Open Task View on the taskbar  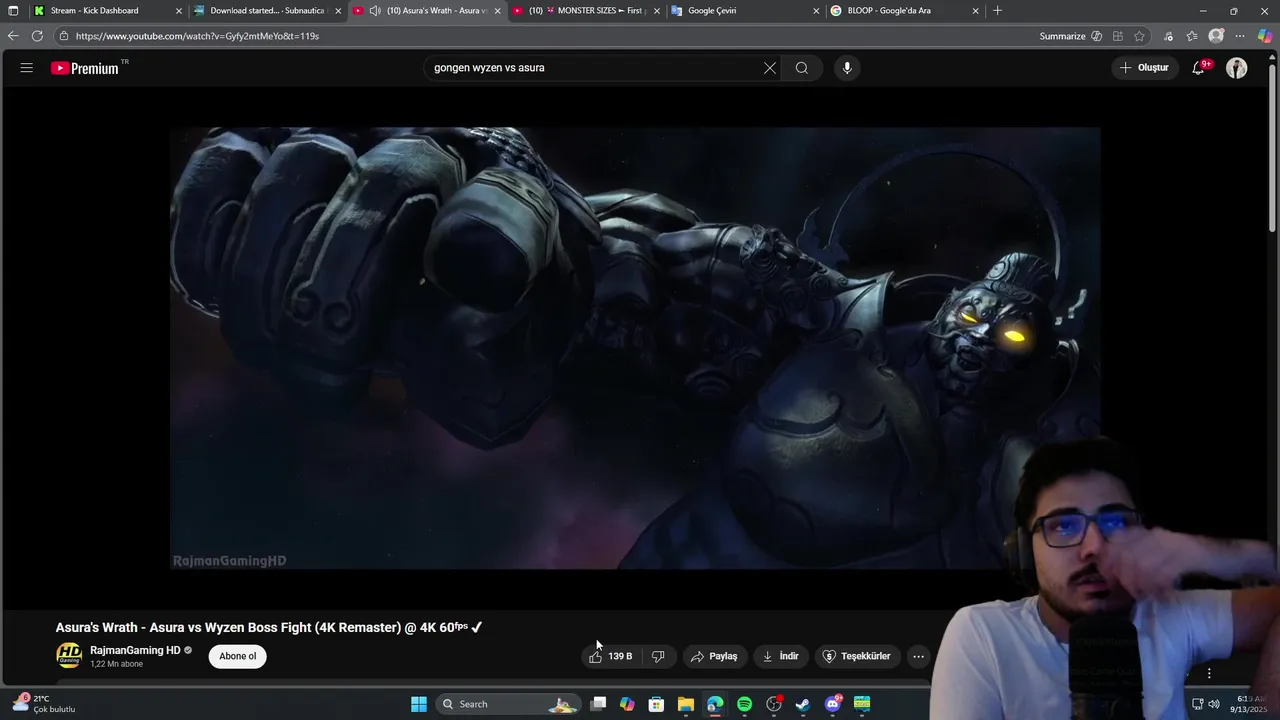(x=598, y=704)
